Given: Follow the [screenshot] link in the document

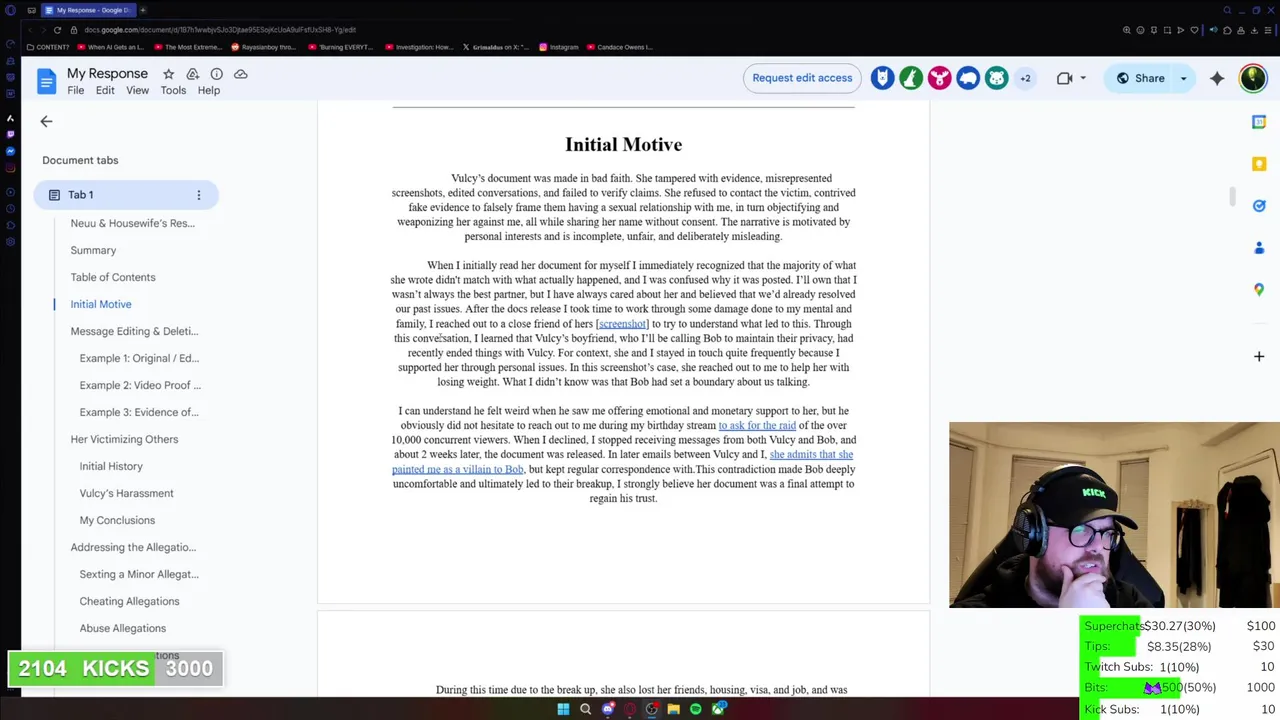Looking at the screenshot, I should pyautogui.click(x=622, y=324).
